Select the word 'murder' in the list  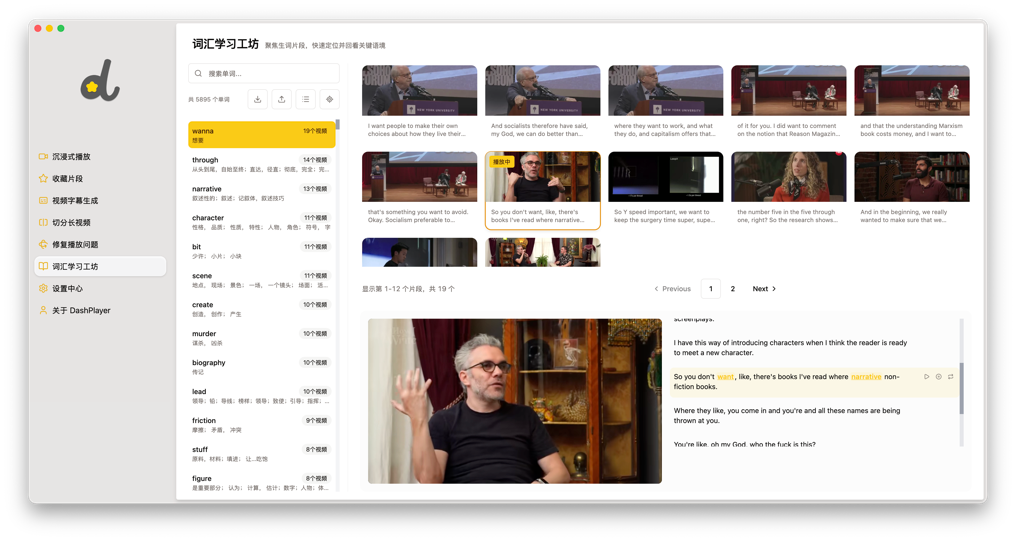point(262,338)
